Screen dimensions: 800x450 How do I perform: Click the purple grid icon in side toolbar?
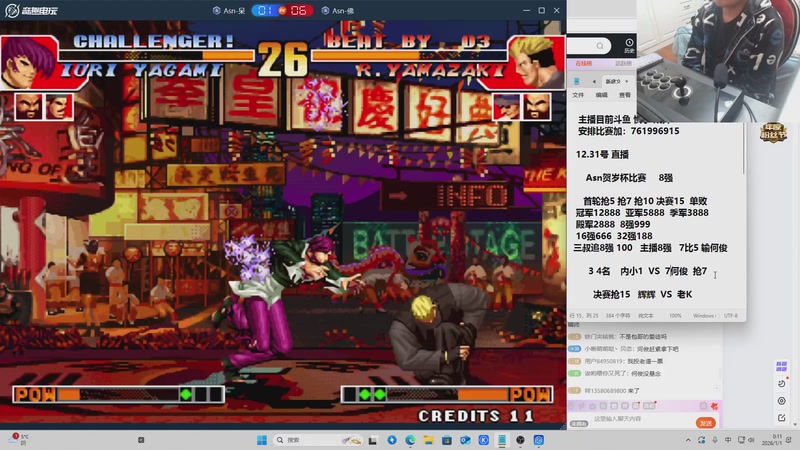point(781,366)
